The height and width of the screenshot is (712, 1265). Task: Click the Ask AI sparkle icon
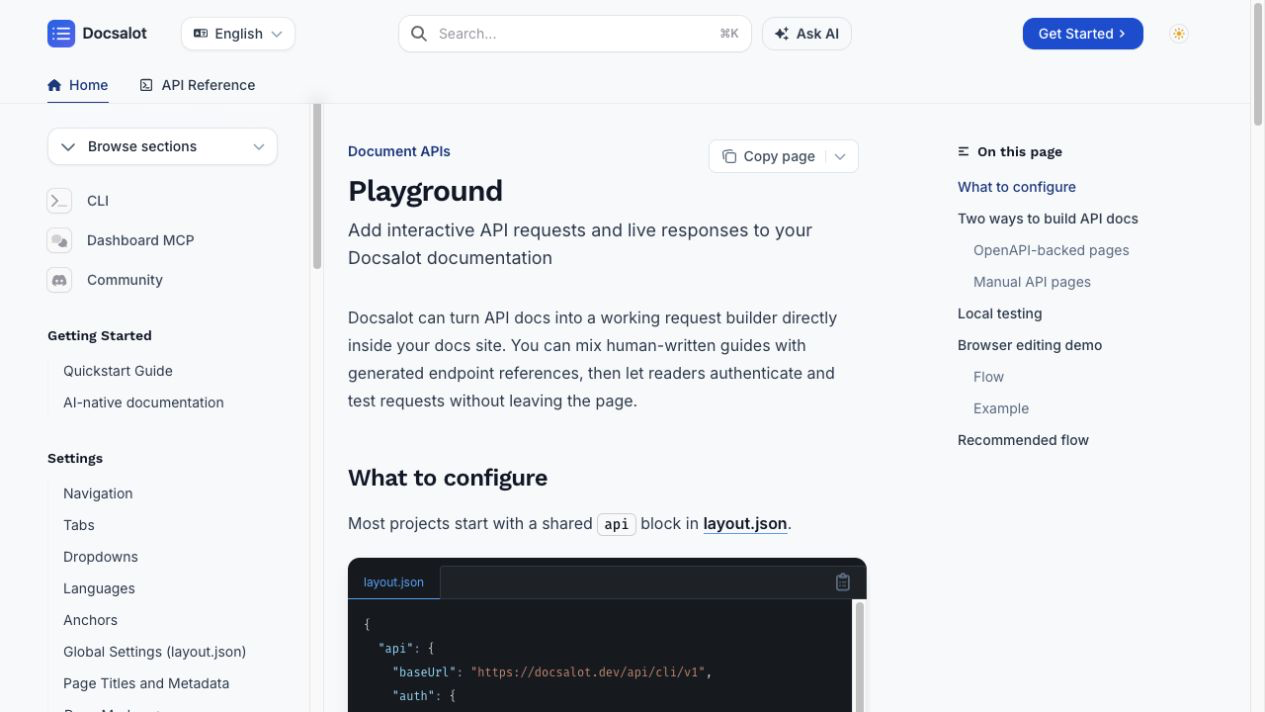coord(781,33)
